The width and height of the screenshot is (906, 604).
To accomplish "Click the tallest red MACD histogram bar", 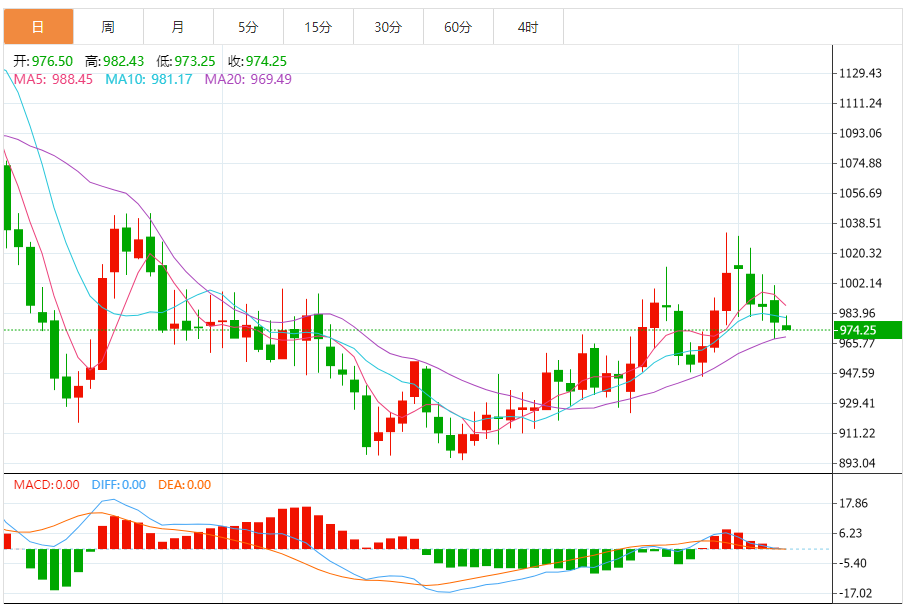I will point(306,528).
